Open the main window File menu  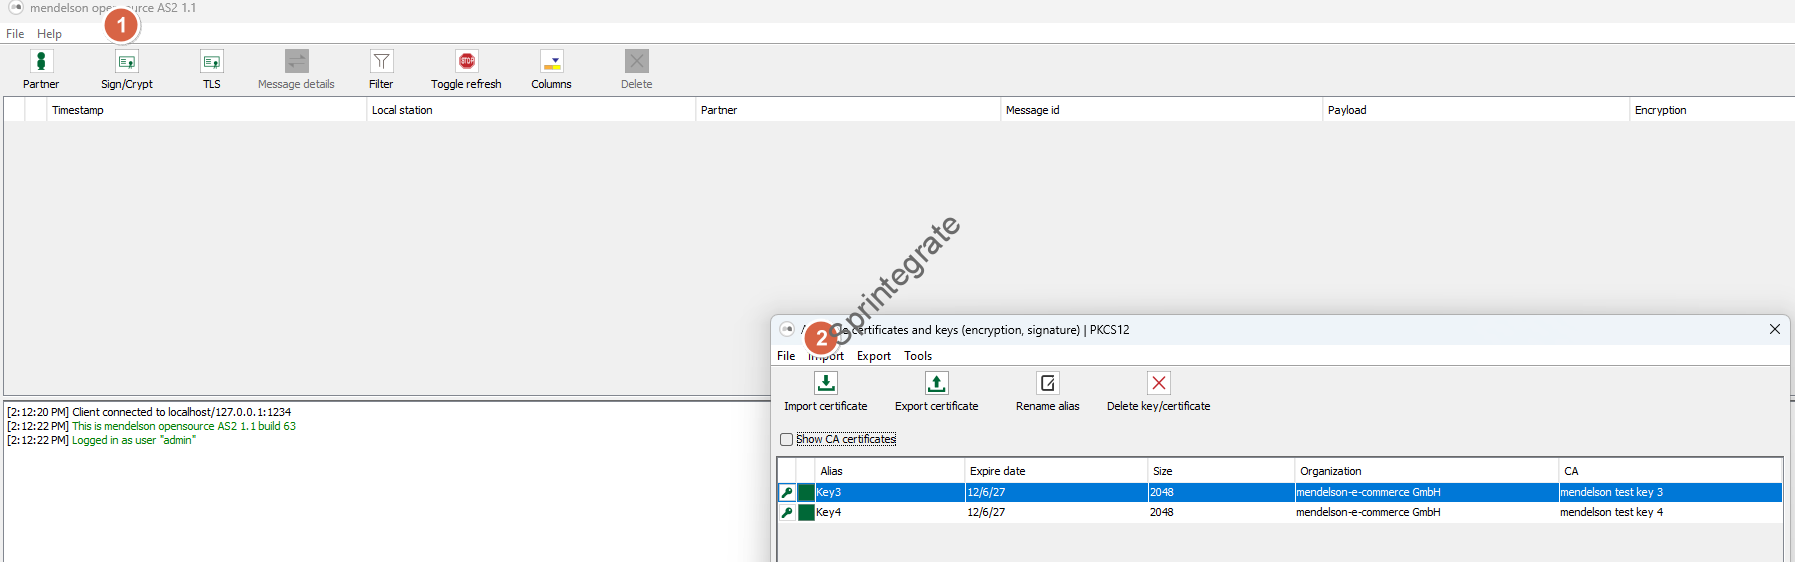click(x=15, y=34)
